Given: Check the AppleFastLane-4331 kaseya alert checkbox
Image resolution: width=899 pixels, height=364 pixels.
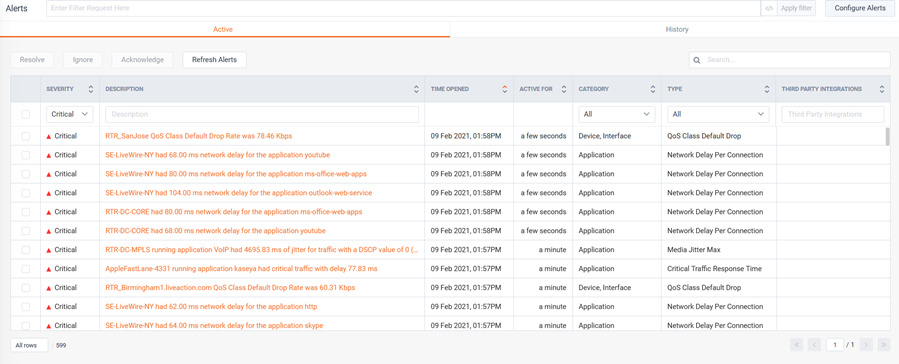Looking at the screenshot, I should tap(25, 269).
